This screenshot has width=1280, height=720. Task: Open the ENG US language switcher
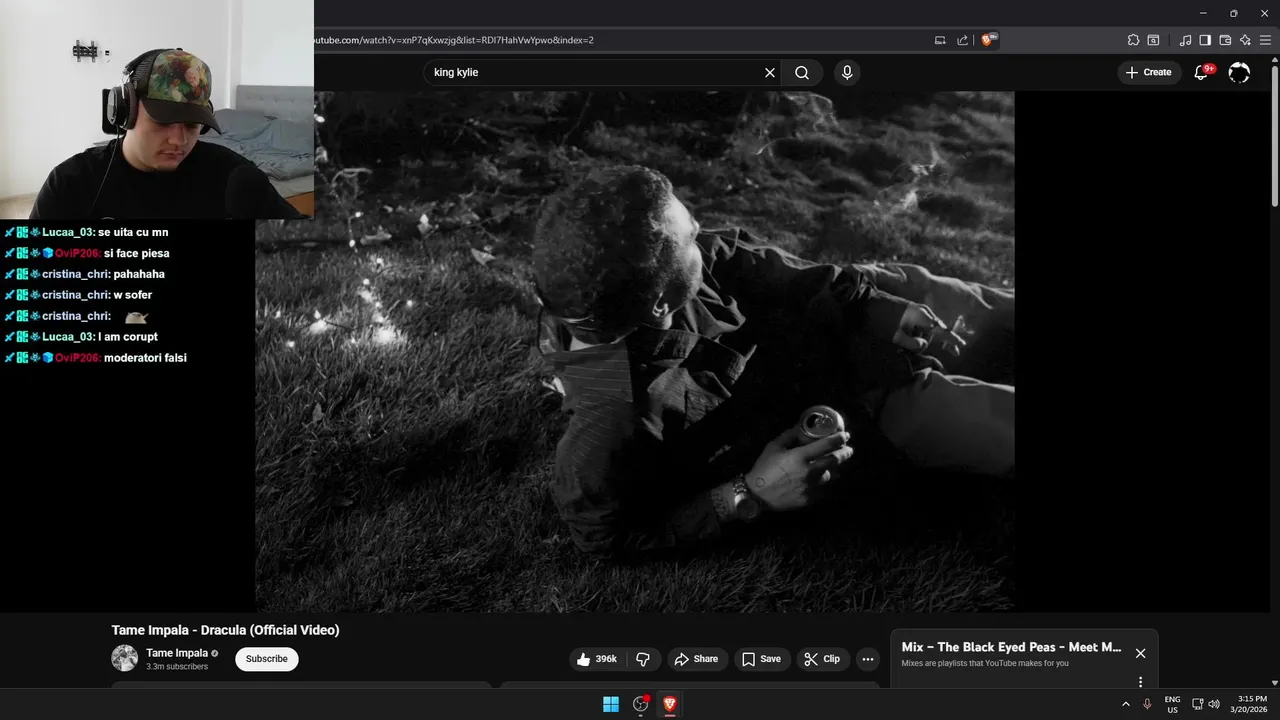[1172, 704]
